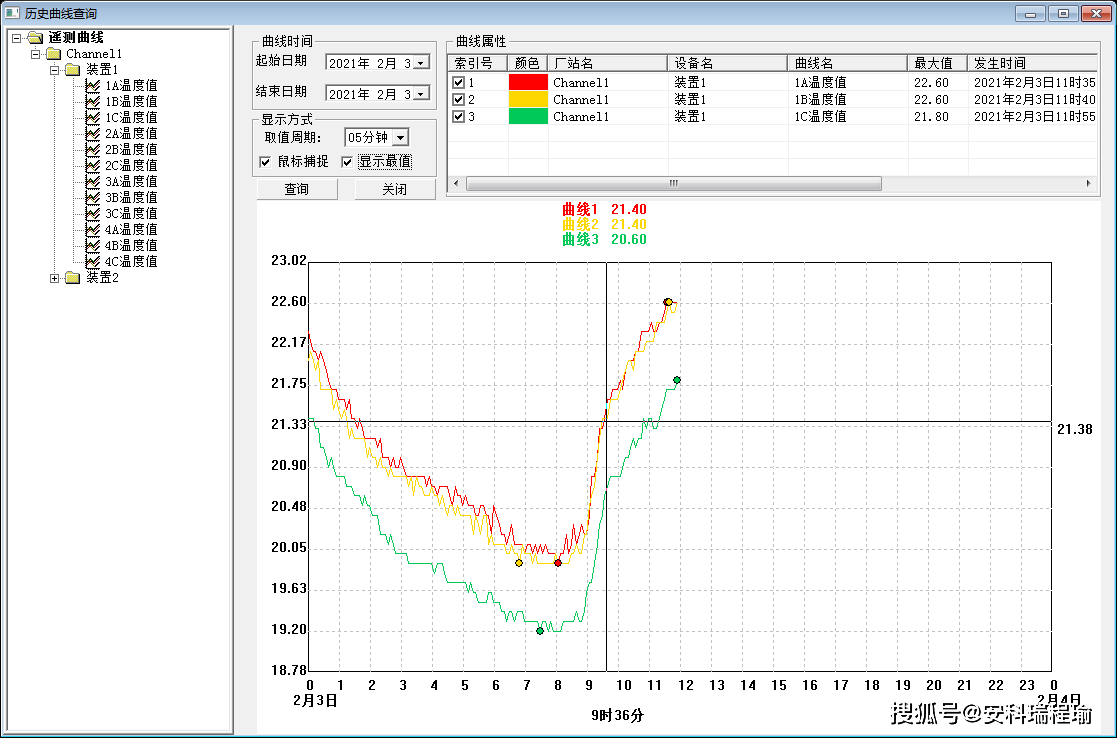This screenshot has width=1117, height=738.
Task: Click the 4C温度值 curve icon in tree
Action: tap(93, 262)
